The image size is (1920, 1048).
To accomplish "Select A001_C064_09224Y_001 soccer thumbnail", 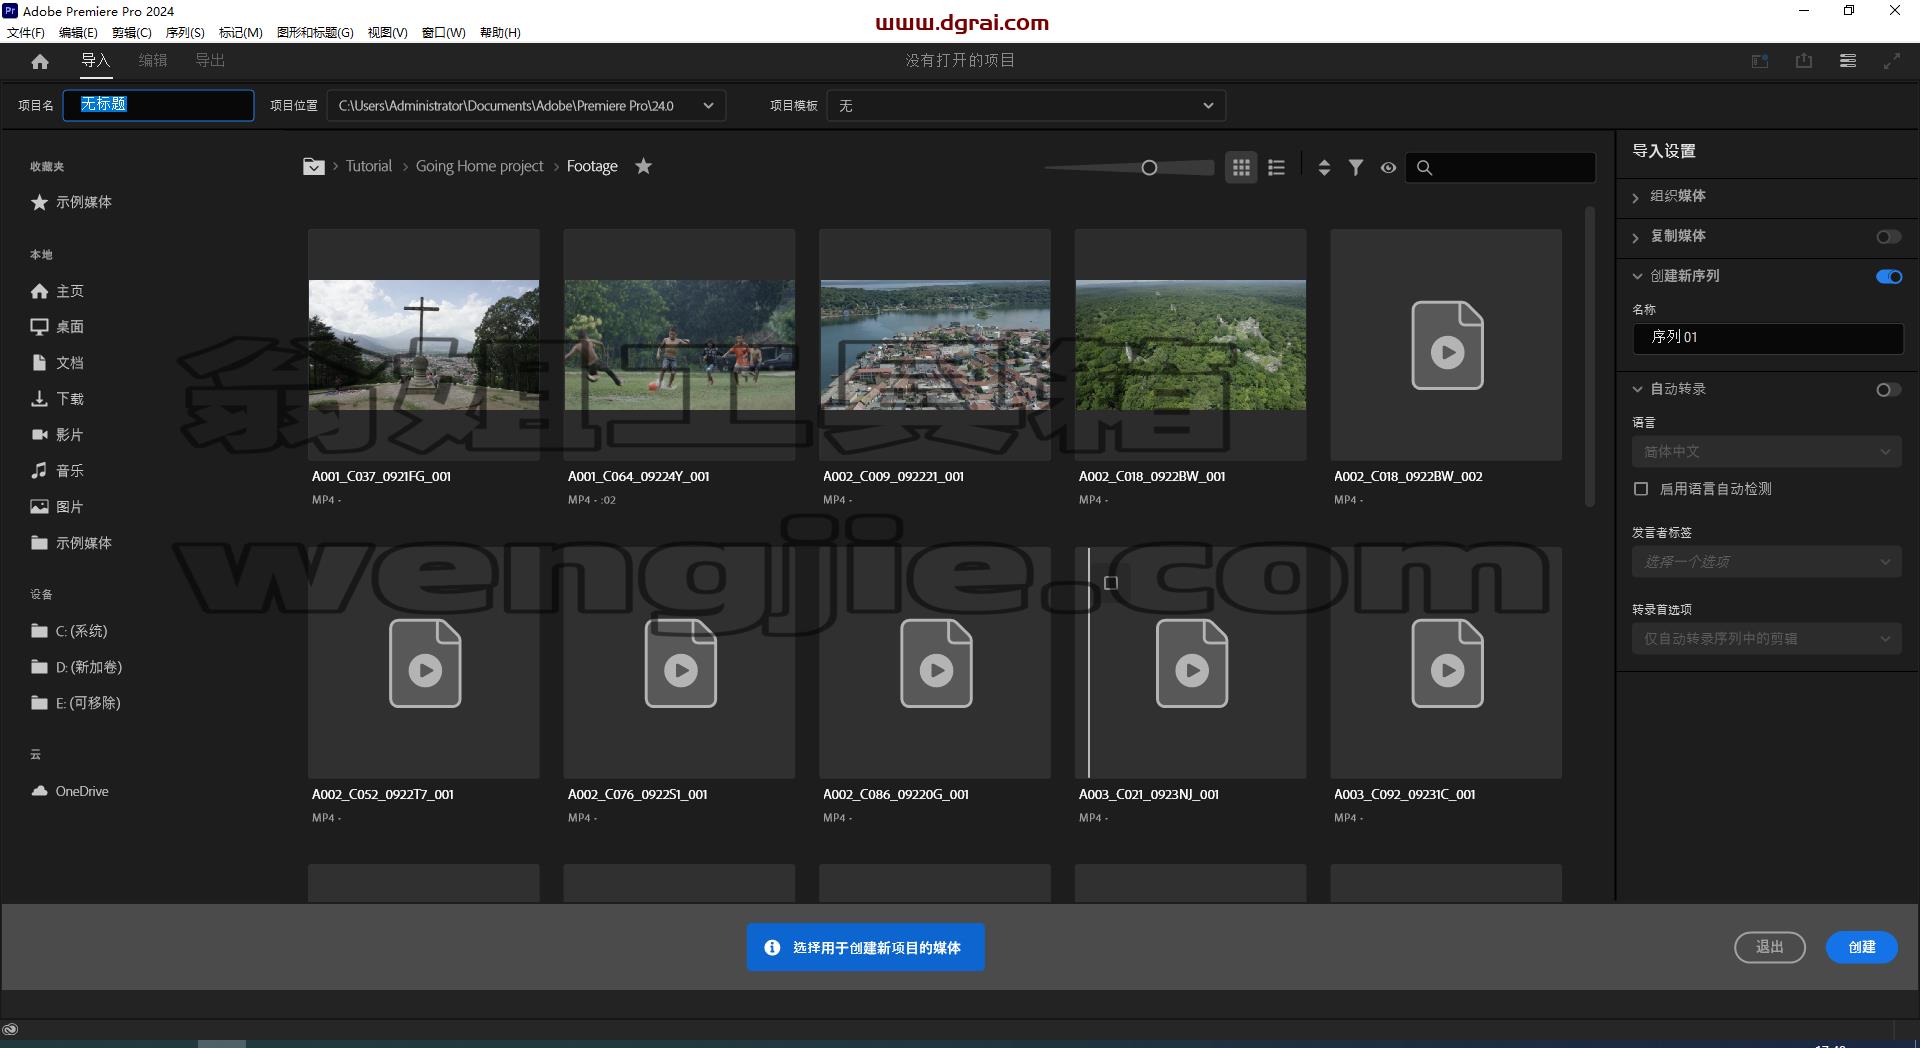I will pyautogui.click(x=680, y=345).
